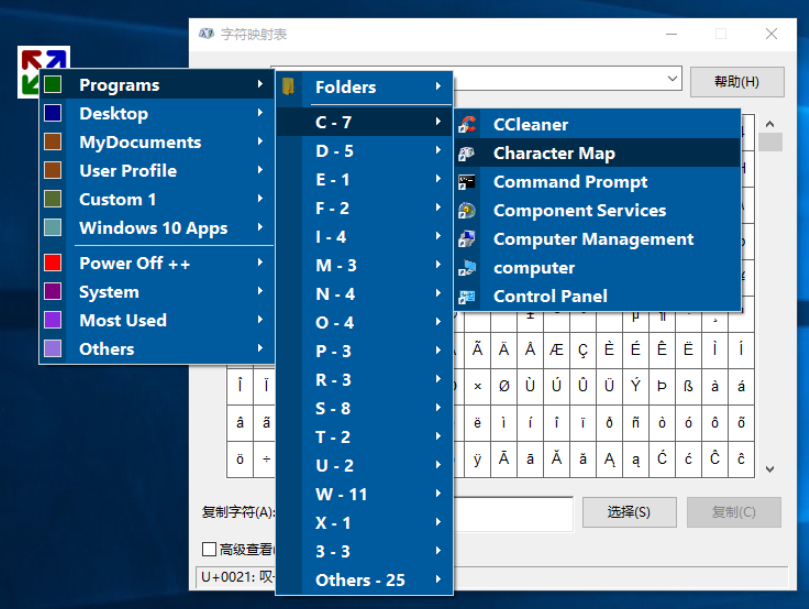This screenshot has height=609, width=809.
Task: Open the Desktop menu entry
Action: (x=156, y=113)
